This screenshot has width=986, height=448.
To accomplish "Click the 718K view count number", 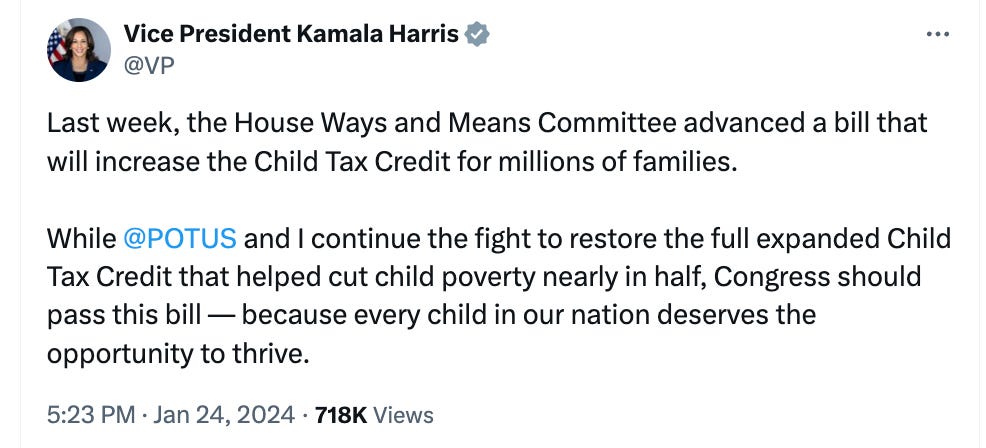I will point(342,414).
